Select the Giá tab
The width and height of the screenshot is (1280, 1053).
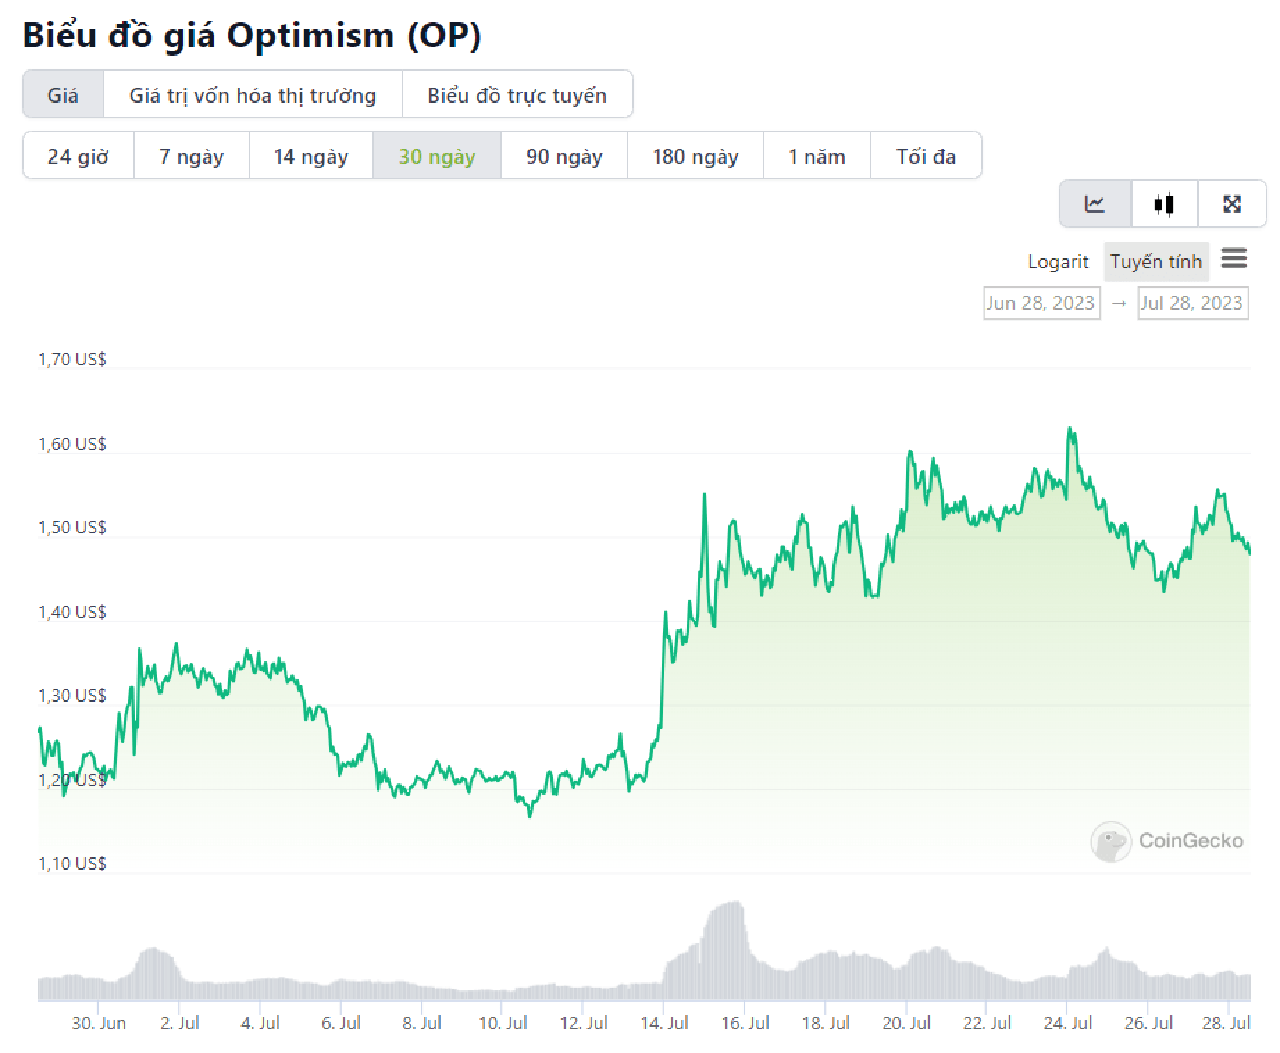coord(63,95)
